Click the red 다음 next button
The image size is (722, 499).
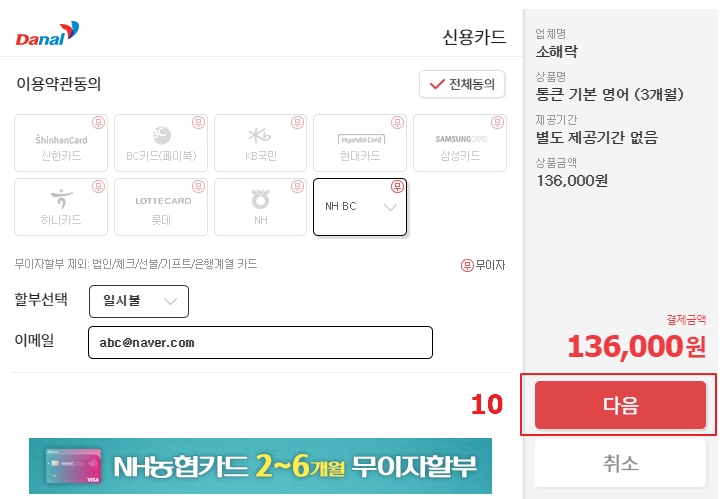[x=620, y=405]
